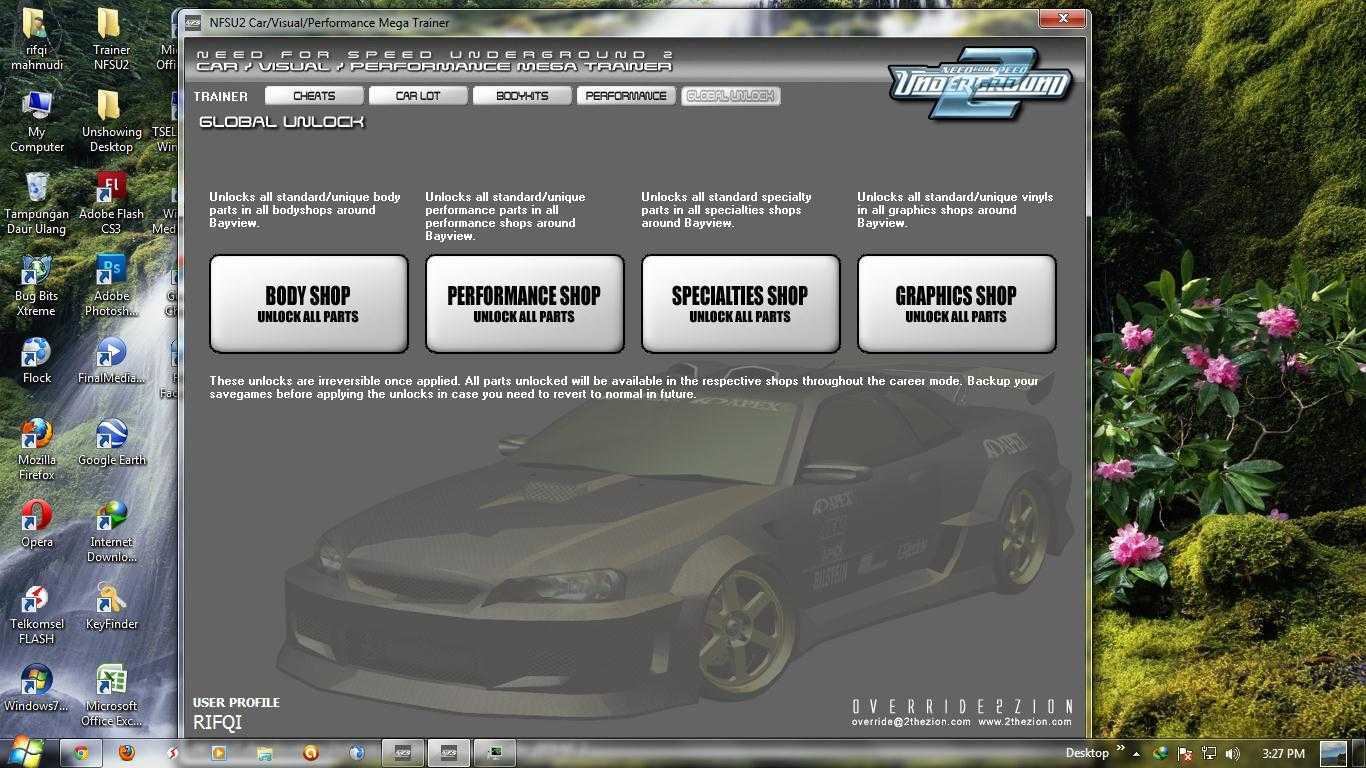
Task: Select the Internet Download Manager shortcut
Action: 111,532
